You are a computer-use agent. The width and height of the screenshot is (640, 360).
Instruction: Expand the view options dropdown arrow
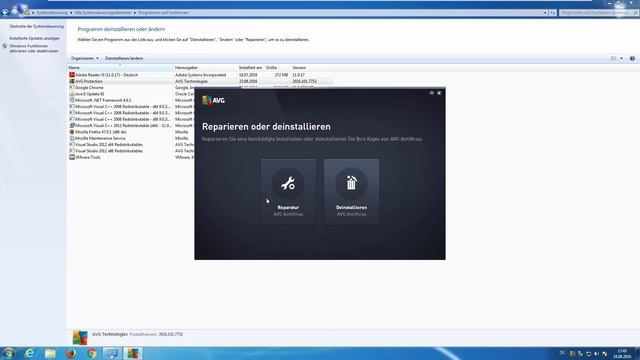pos(621,58)
